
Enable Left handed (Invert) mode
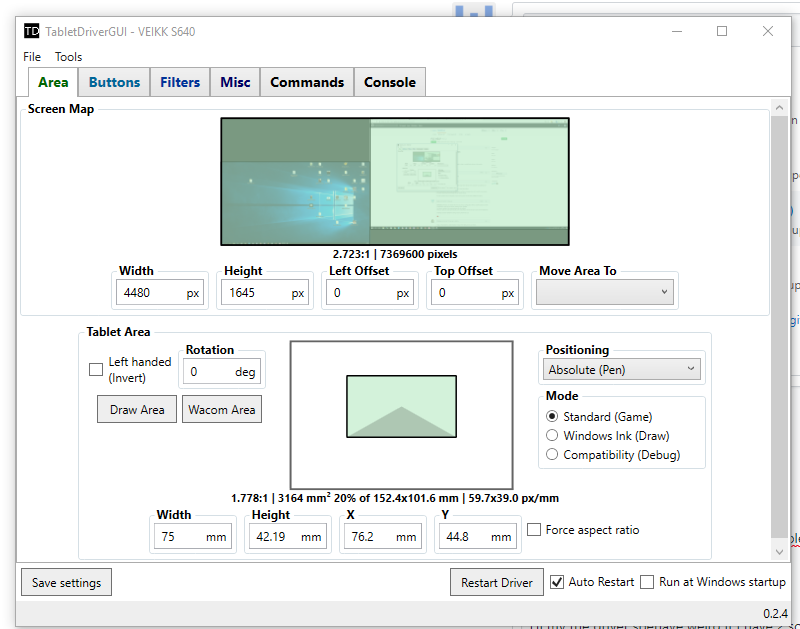(x=95, y=369)
